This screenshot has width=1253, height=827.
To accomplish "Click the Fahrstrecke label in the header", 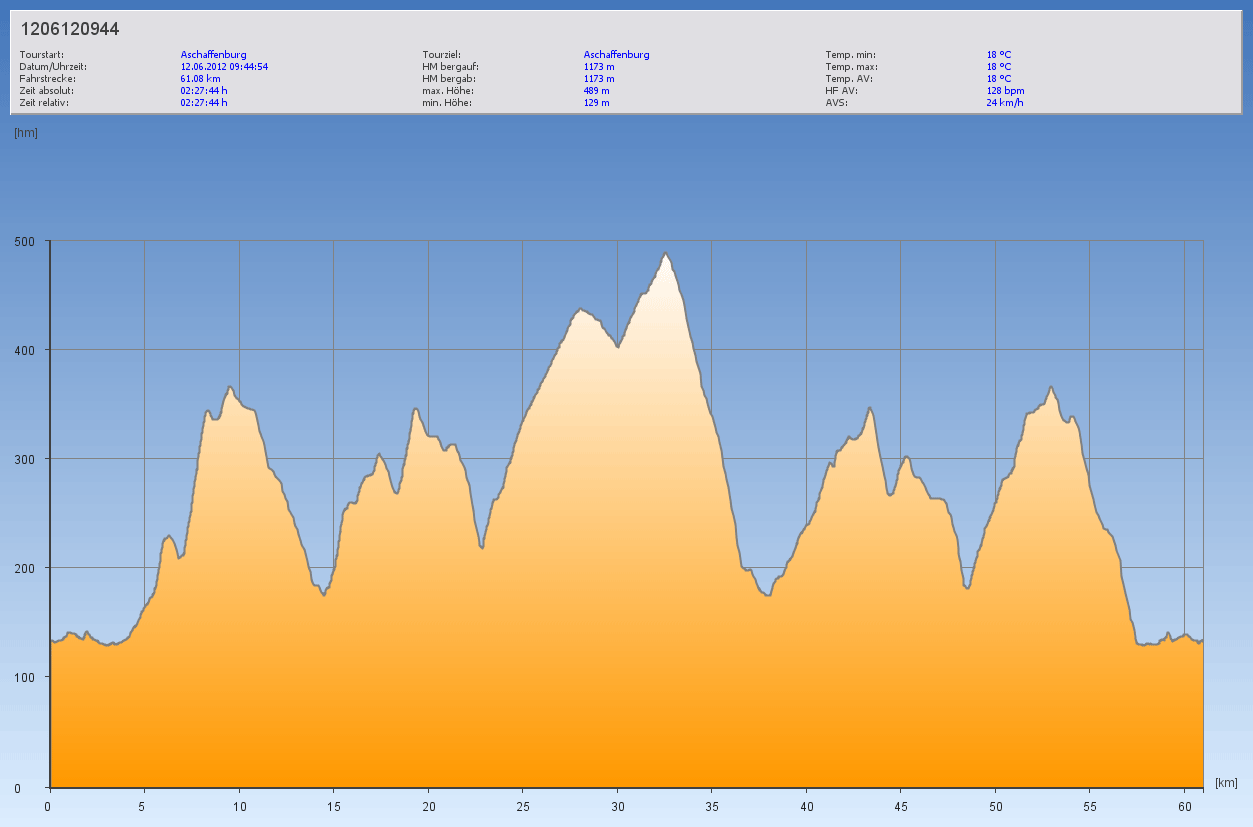I will click(x=47, y=79).
